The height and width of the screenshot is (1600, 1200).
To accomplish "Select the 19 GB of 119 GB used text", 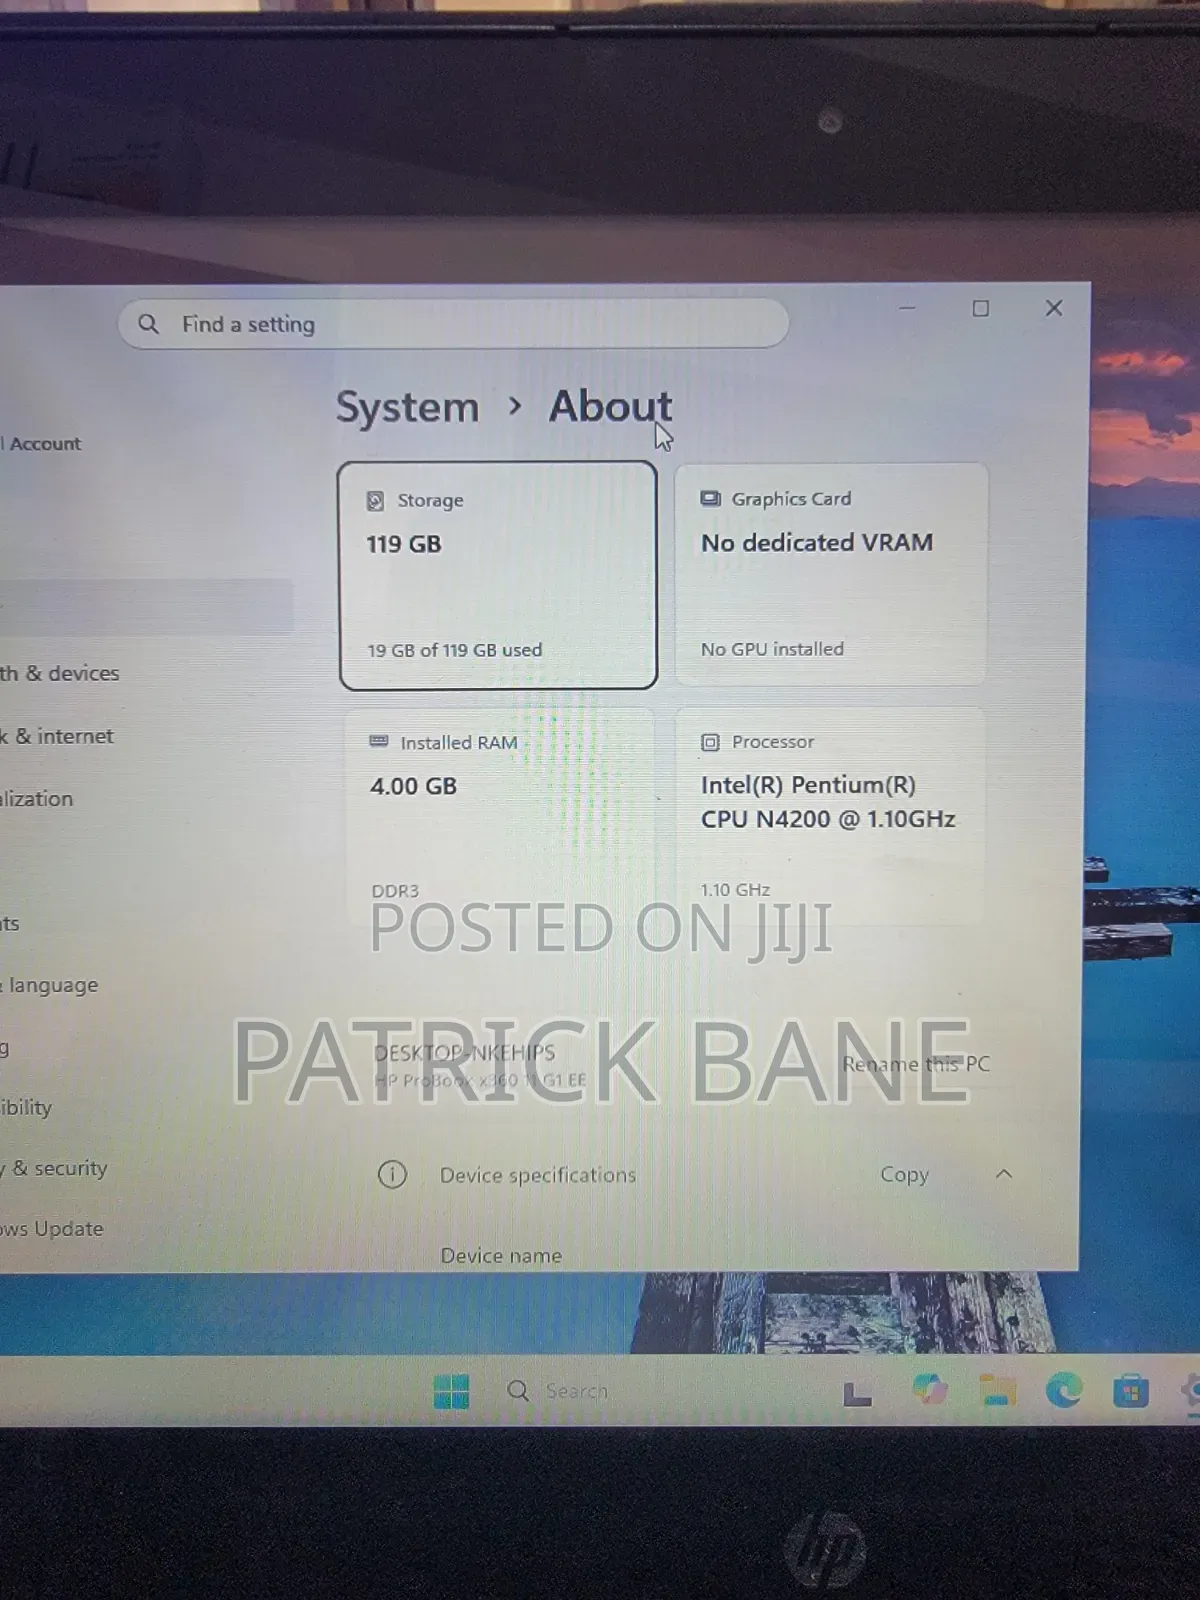I will coord(455,650).
